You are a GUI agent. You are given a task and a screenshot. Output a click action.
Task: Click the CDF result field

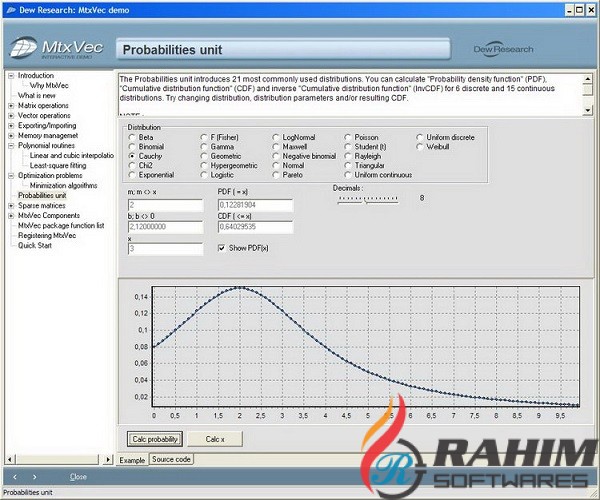tap(255, 227)
